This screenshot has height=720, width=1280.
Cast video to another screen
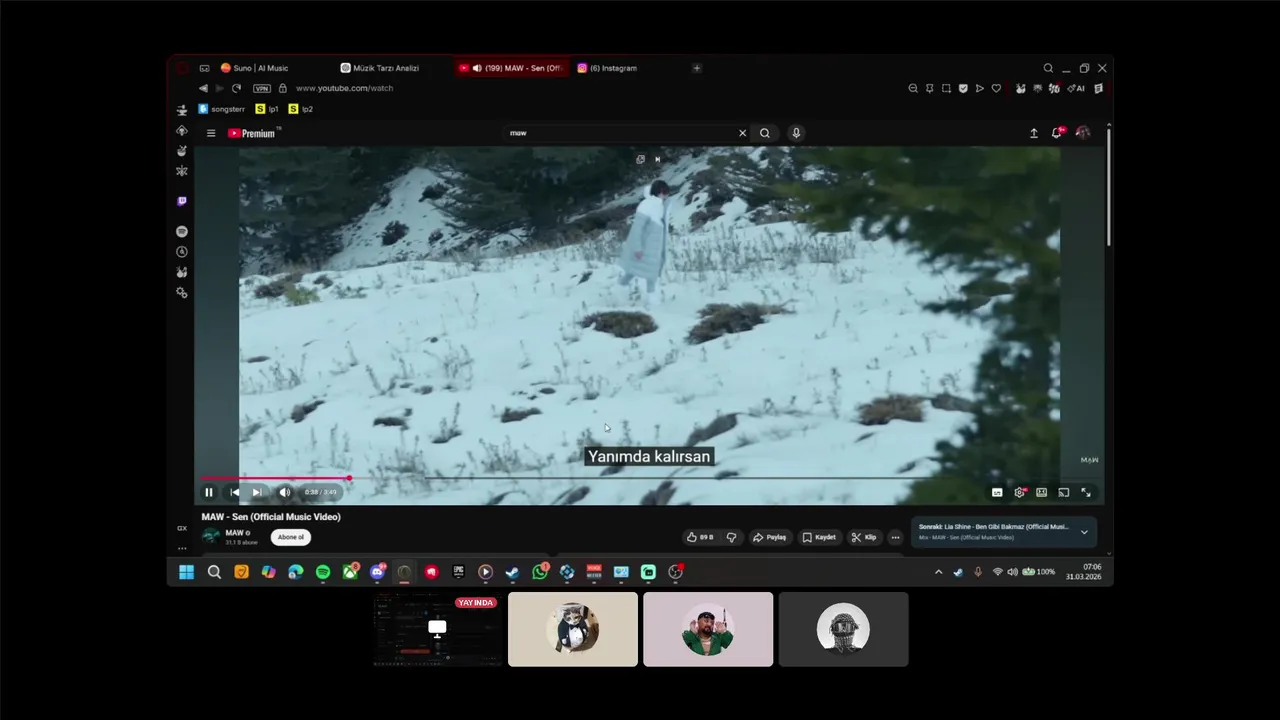point(1063,492)
